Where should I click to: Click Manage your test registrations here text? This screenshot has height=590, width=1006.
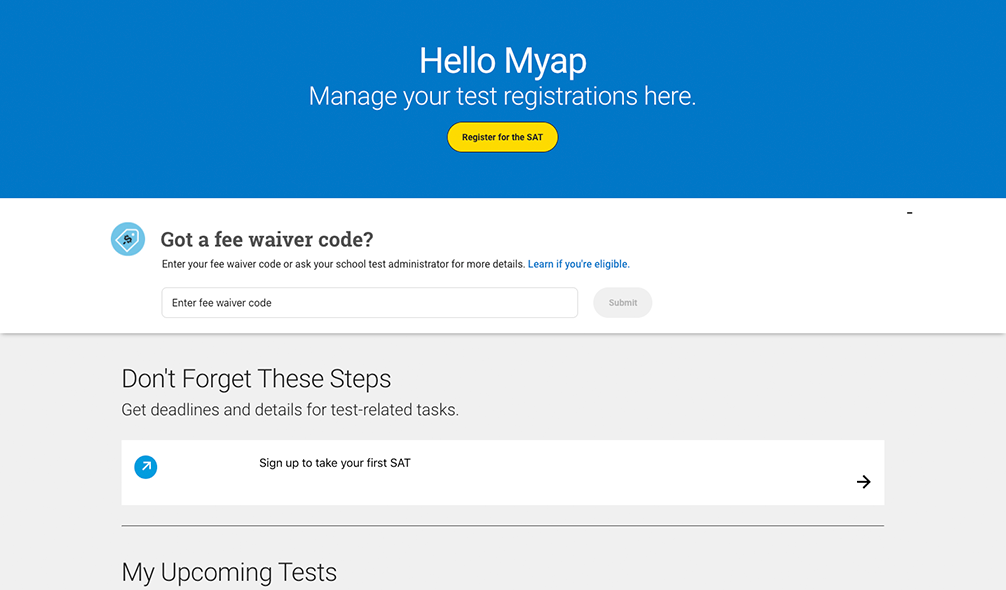click(502, 96)
